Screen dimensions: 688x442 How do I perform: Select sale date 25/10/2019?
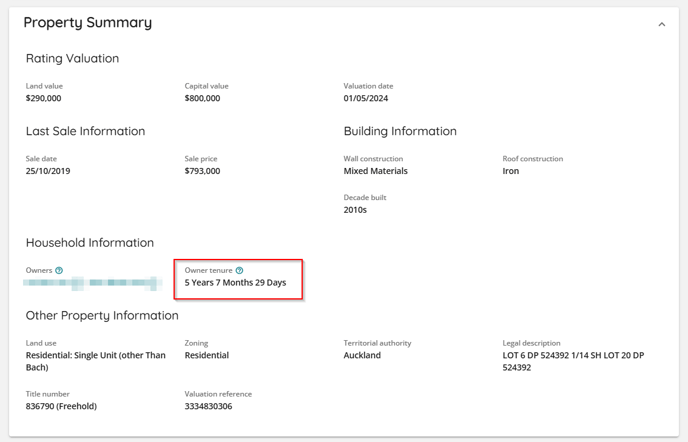(x=48, y=171)
